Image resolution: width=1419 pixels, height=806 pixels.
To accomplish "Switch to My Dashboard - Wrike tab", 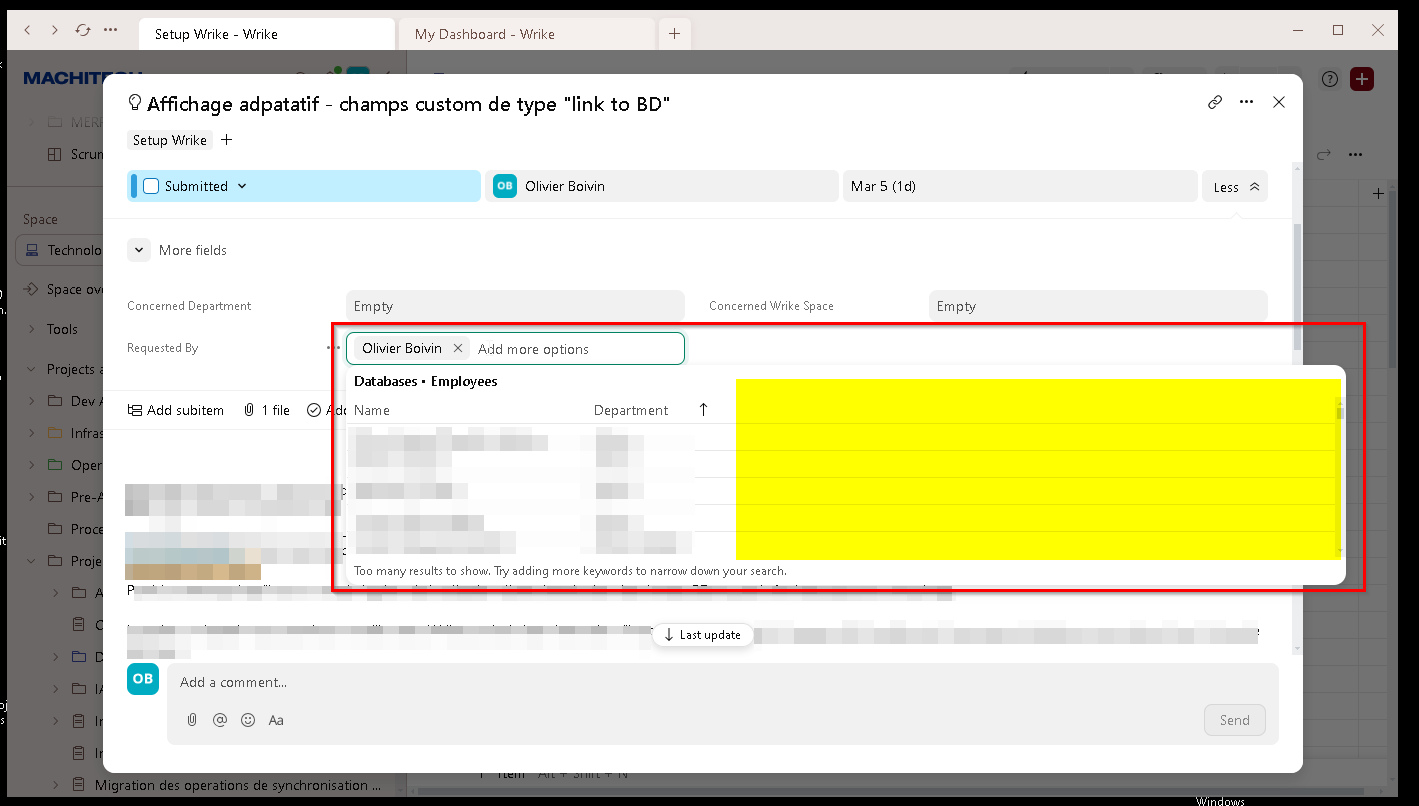I will point(527,34).
